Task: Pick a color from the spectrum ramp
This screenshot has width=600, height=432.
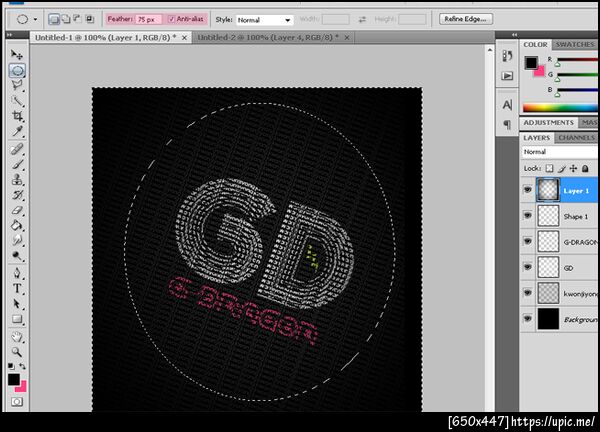Action: (560, 108)
